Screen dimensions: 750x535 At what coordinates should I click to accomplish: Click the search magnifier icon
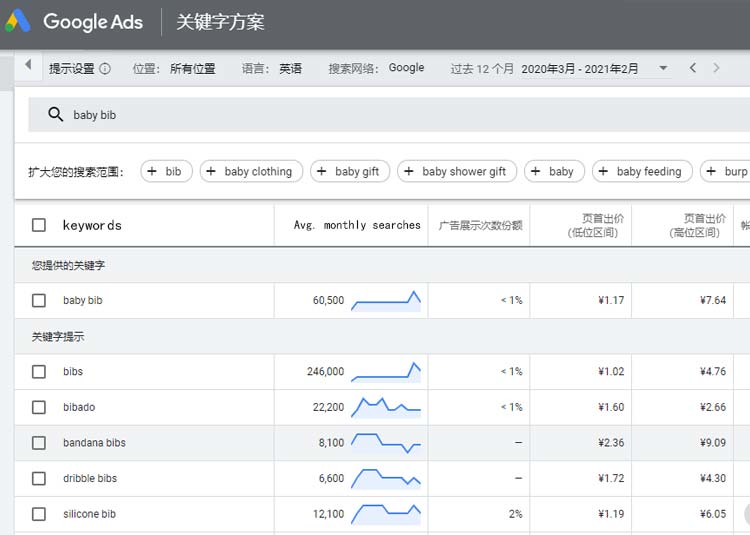point(55,115)
